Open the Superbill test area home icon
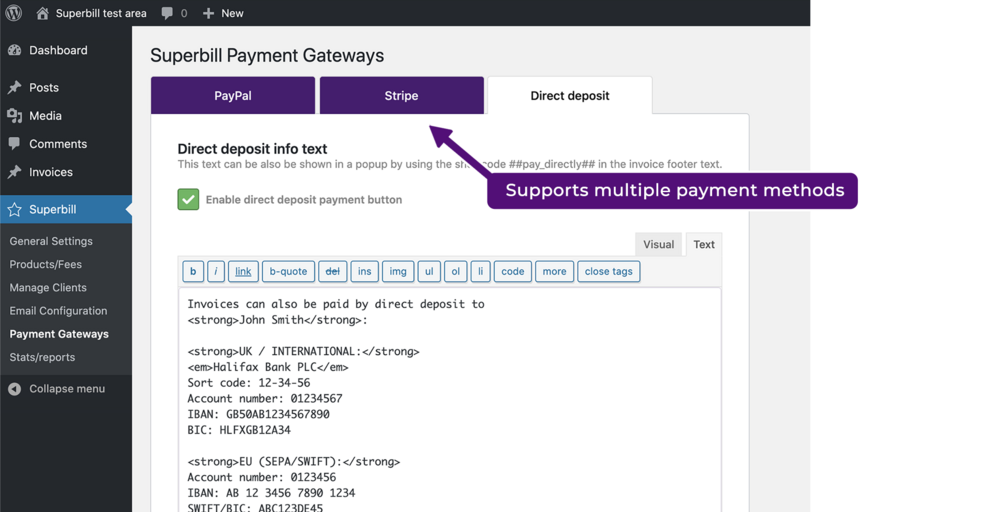The image size is (1005, 512). pyautogui.click(x=42, y=13)
